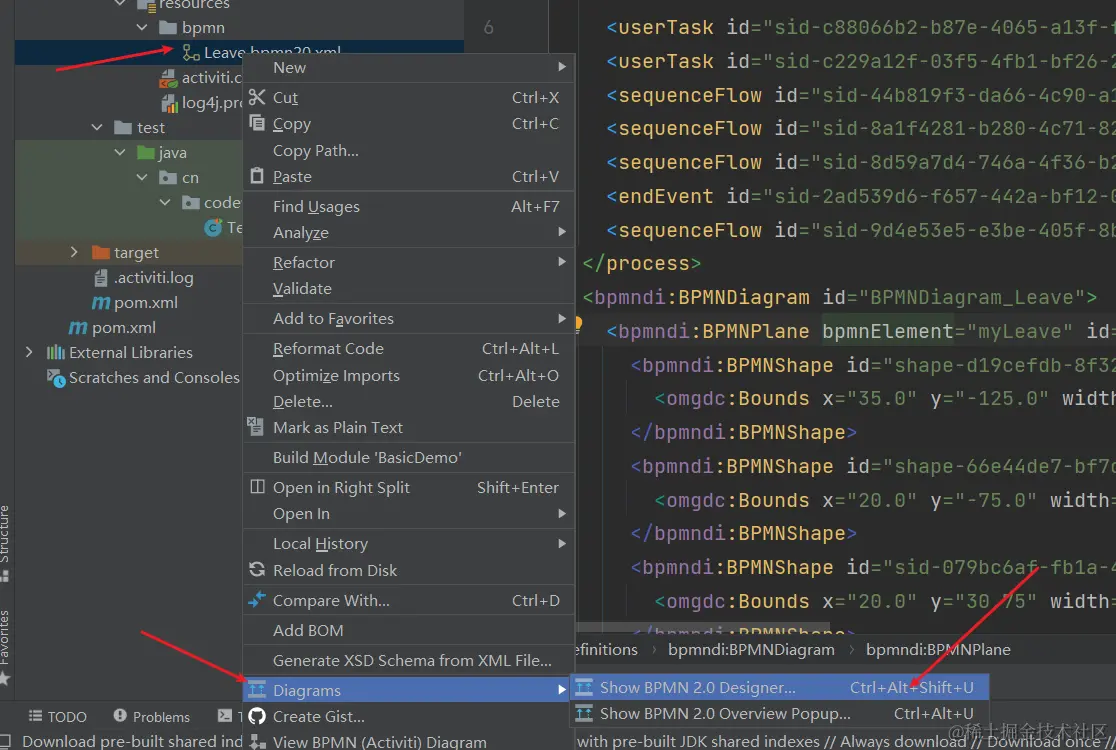Screen dimensions: 1116x750
Task: Select Add BOM menu entry
Action: [409, 630]
